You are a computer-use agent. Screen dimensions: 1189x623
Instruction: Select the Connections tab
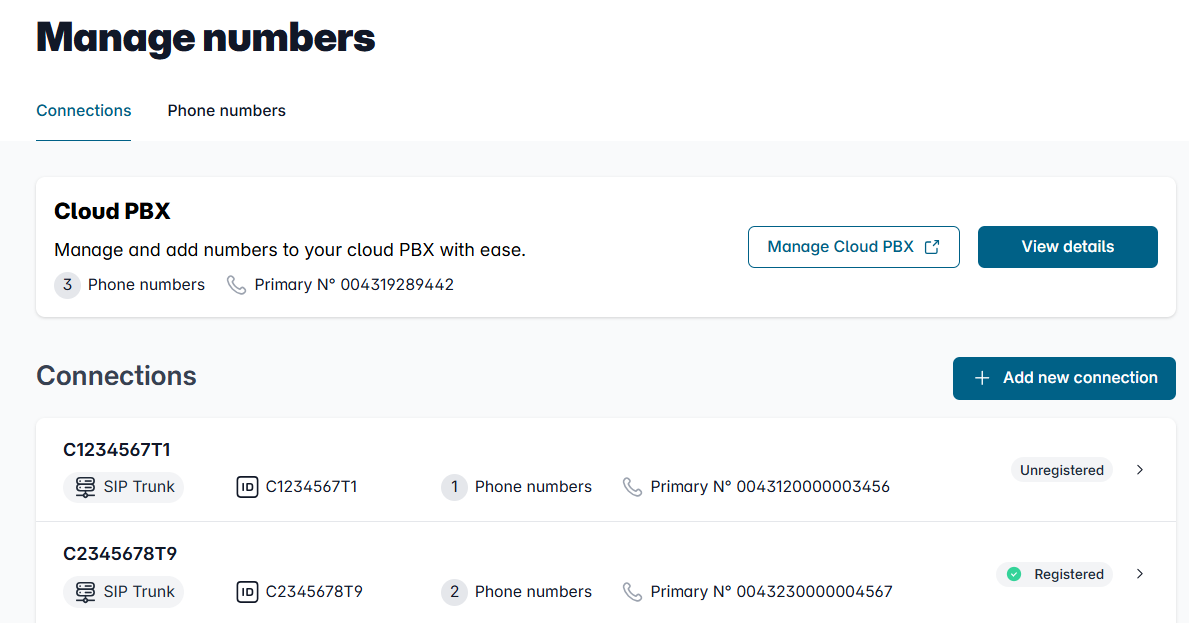(x=84, y=111)
